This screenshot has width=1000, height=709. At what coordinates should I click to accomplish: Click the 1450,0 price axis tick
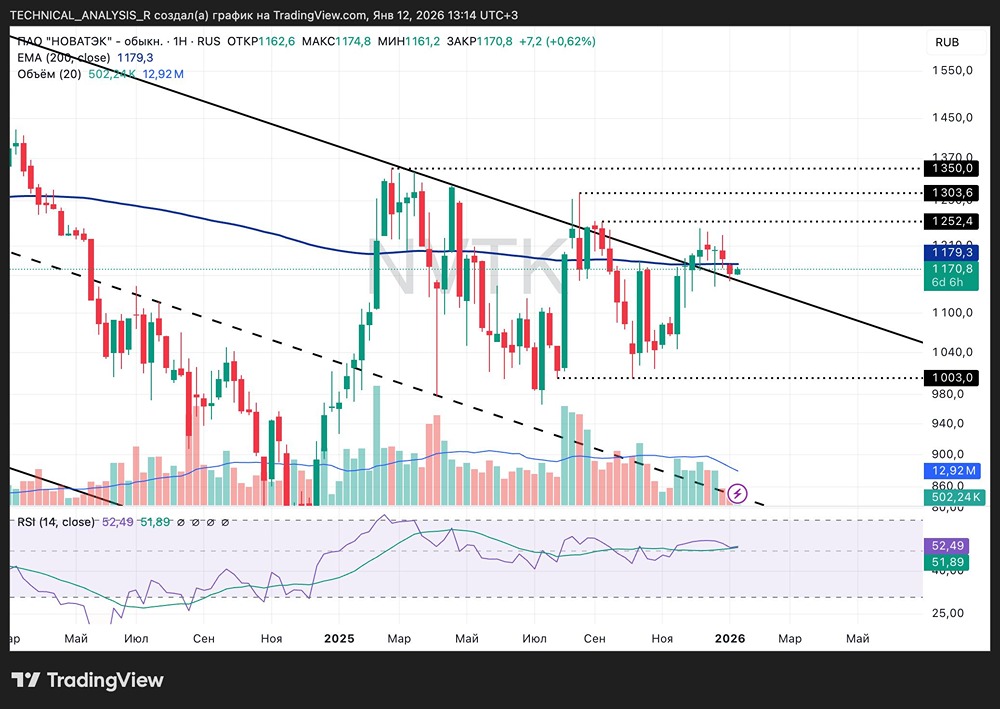952,118
